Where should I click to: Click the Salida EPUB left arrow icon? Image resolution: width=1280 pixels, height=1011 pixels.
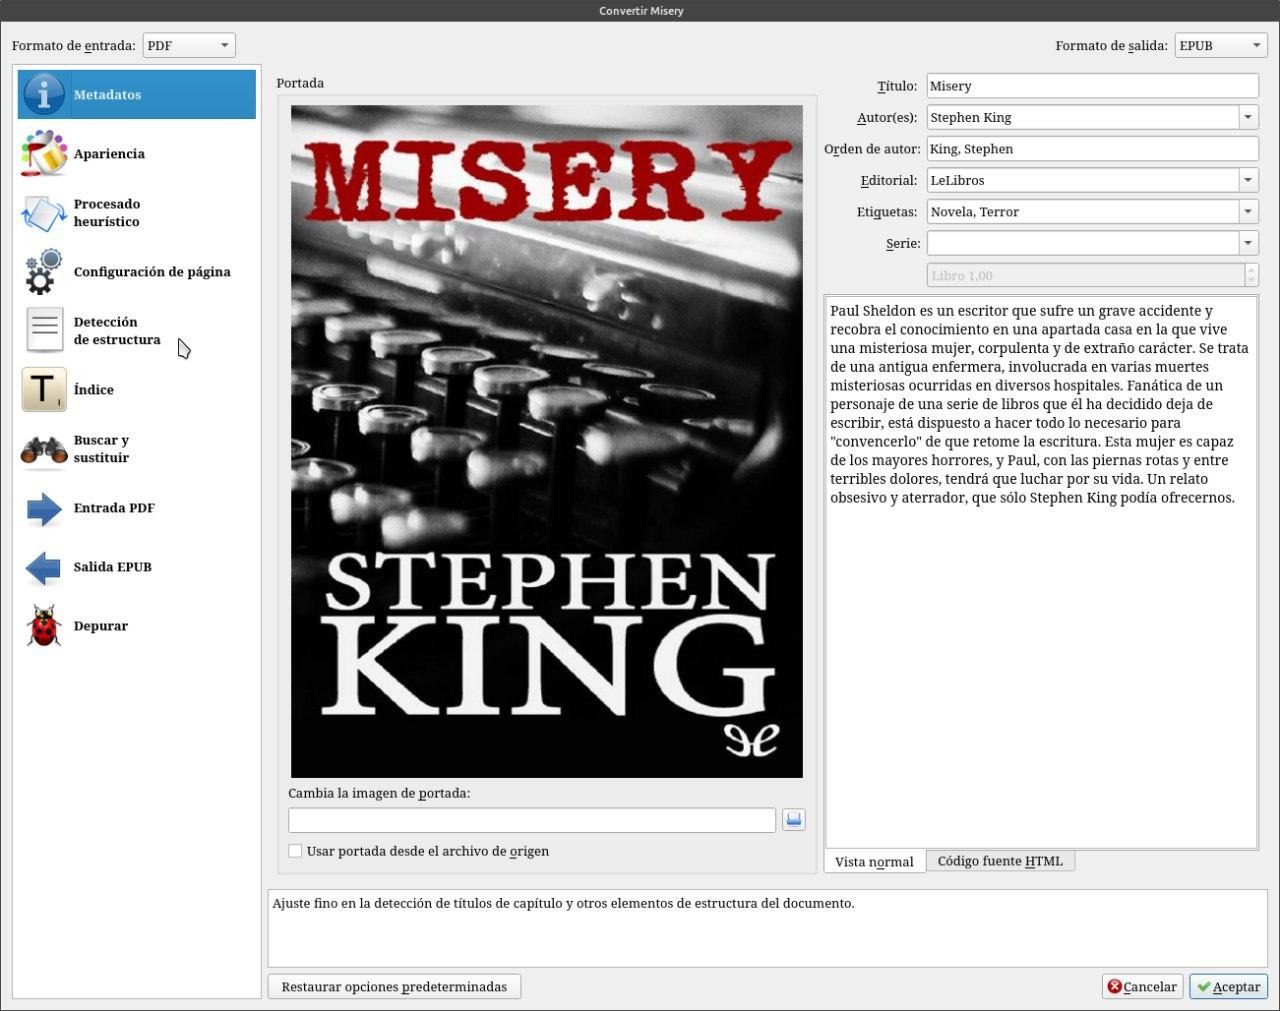(43, 567)
